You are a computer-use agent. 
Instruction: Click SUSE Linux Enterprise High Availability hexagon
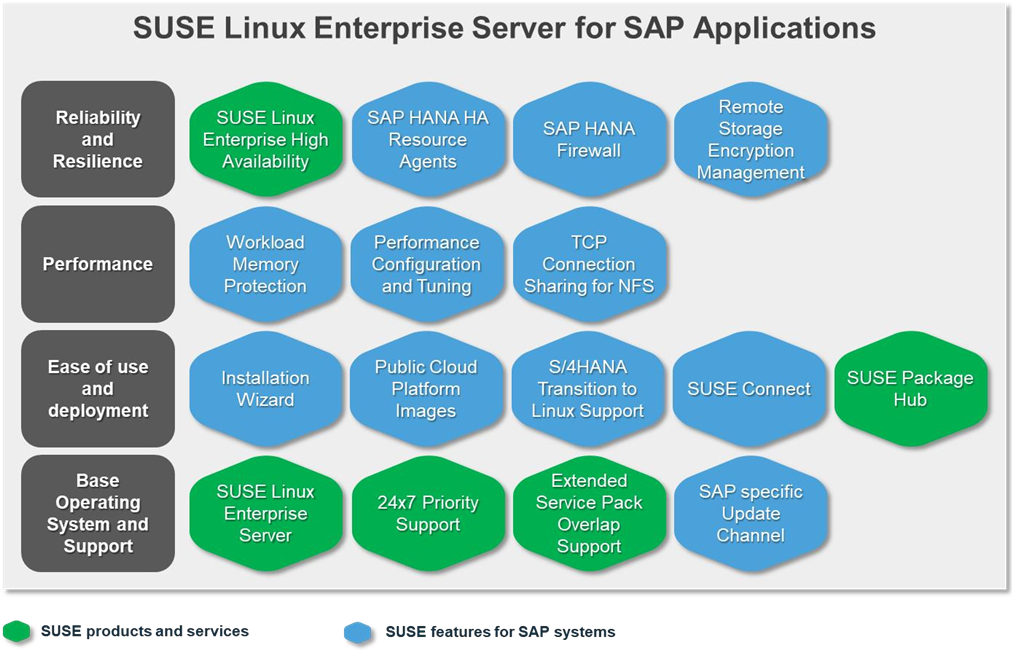(x=265, y=139)
